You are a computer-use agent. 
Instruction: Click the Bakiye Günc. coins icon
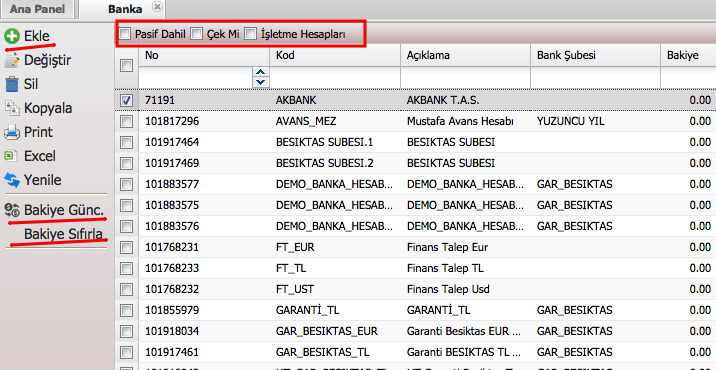click(12, 210)
